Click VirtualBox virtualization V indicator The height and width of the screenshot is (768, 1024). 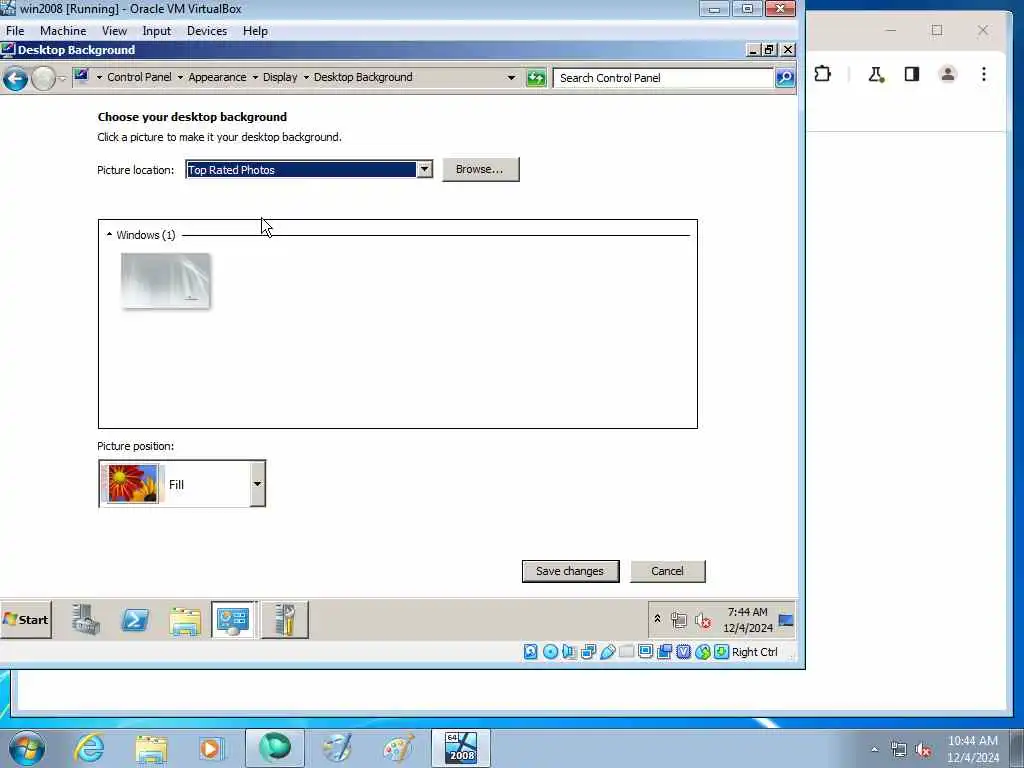[x=683, y=652]
